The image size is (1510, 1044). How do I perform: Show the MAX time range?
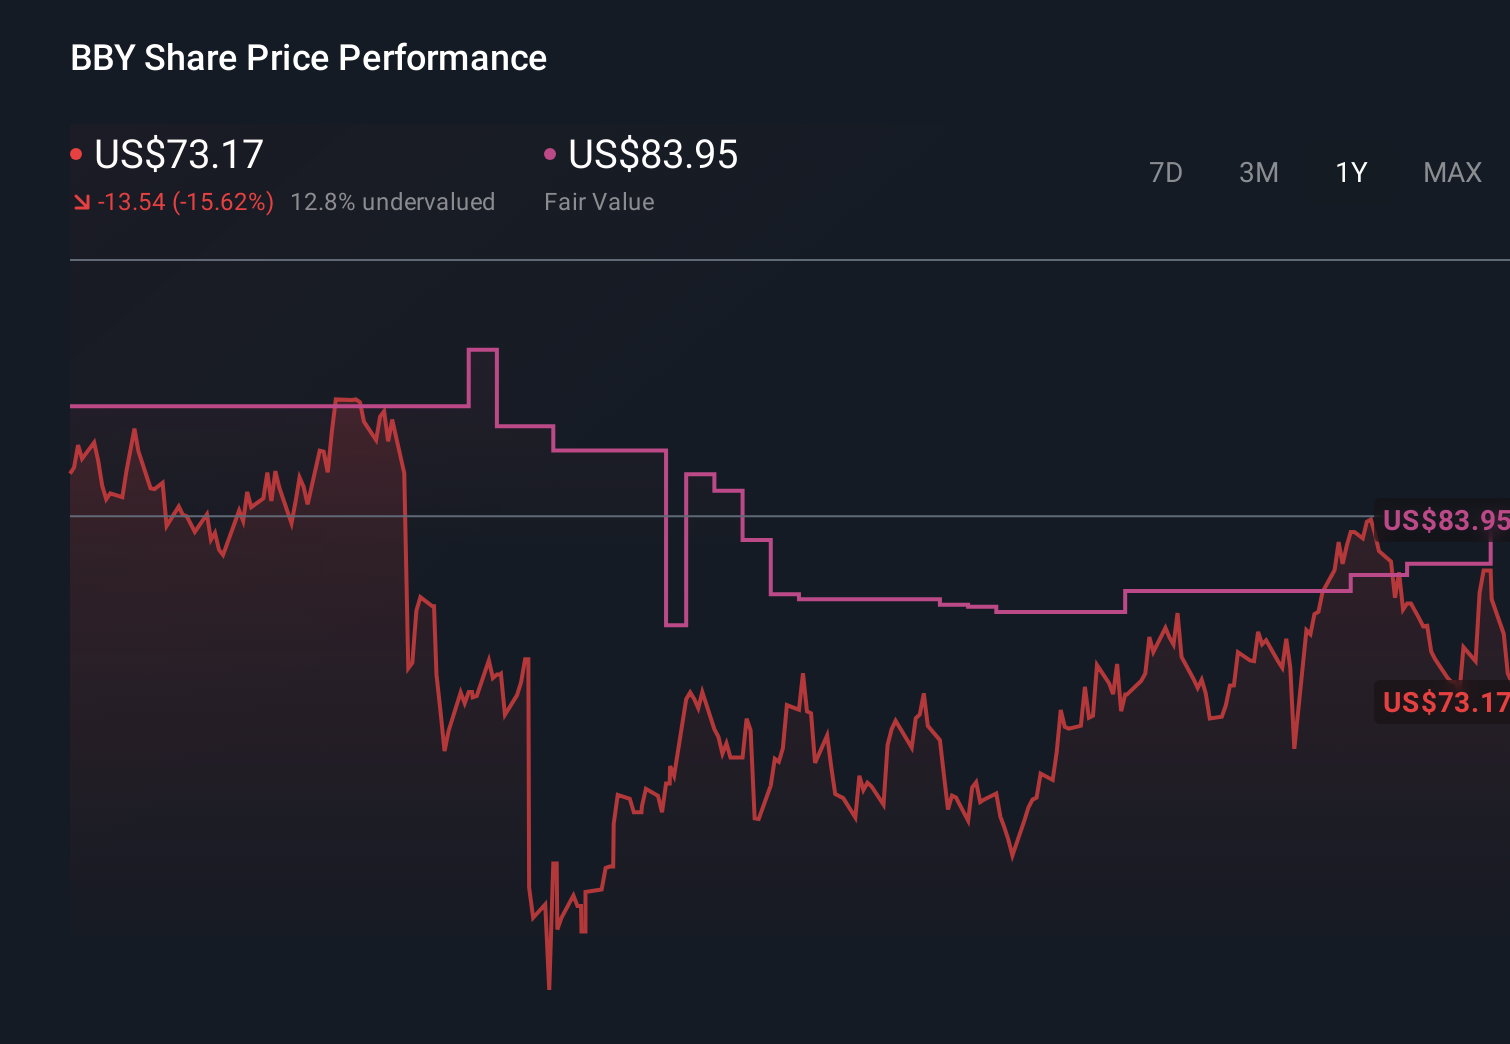(1452, 173)
